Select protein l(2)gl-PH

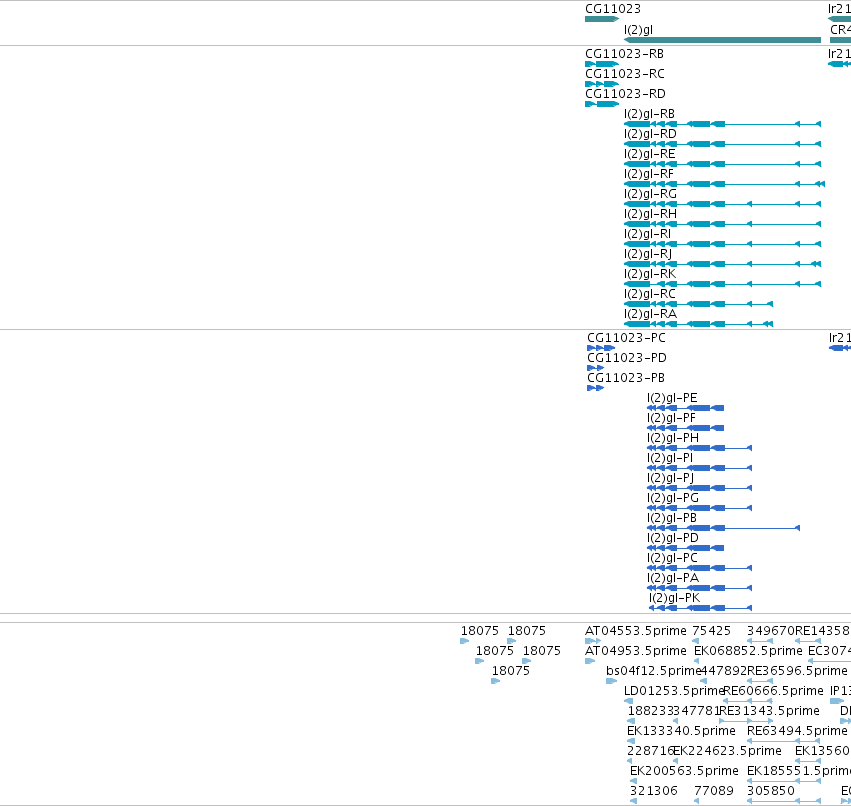click(x=700, y=448)
